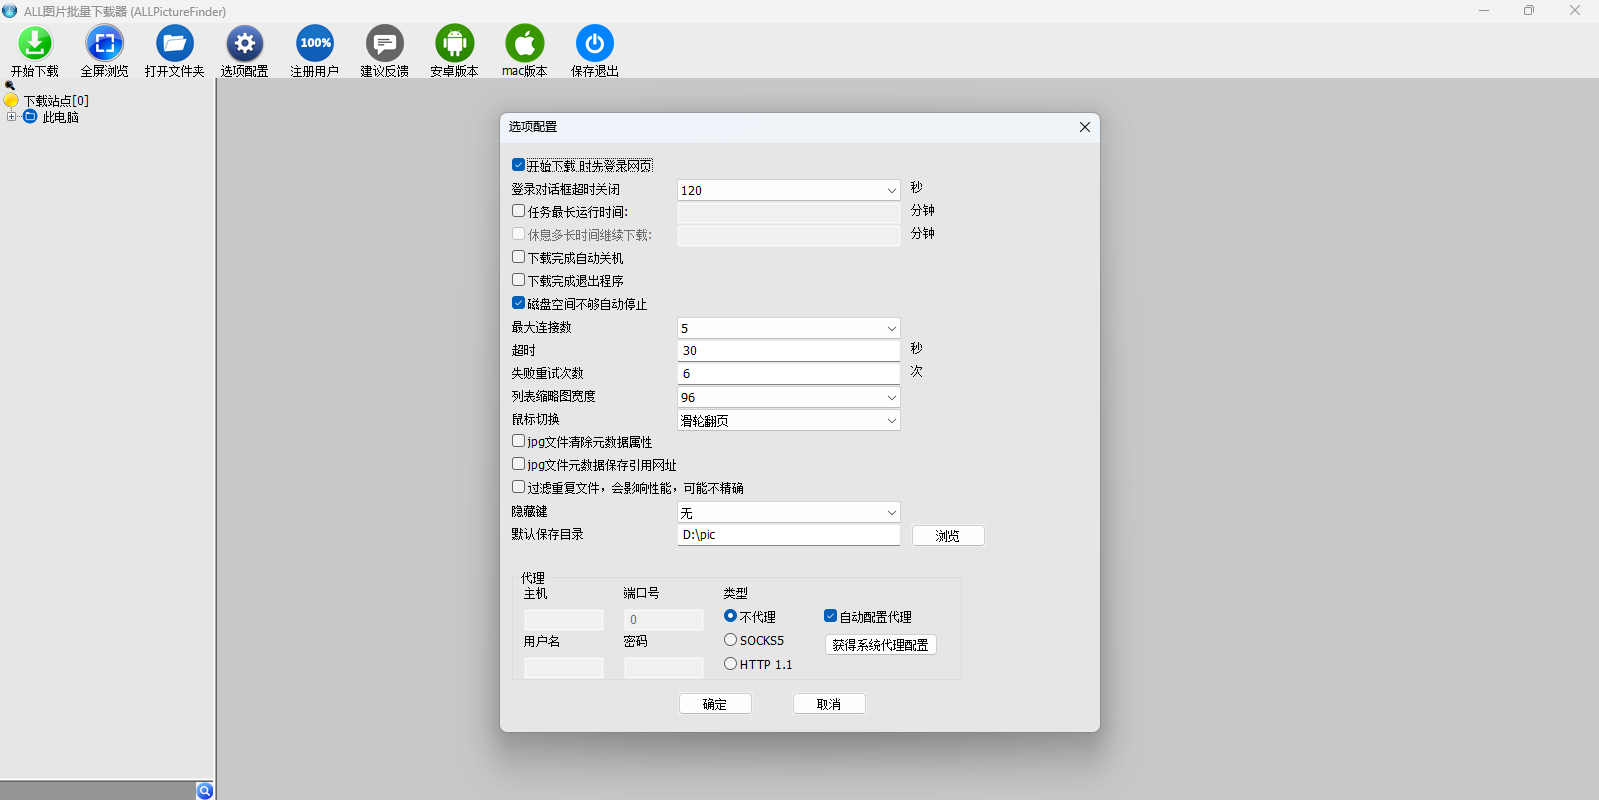The image size is (1599, 800).
Task: Open 隐藏键 dropdown showing 无
Action: click(x=789, y=512)
